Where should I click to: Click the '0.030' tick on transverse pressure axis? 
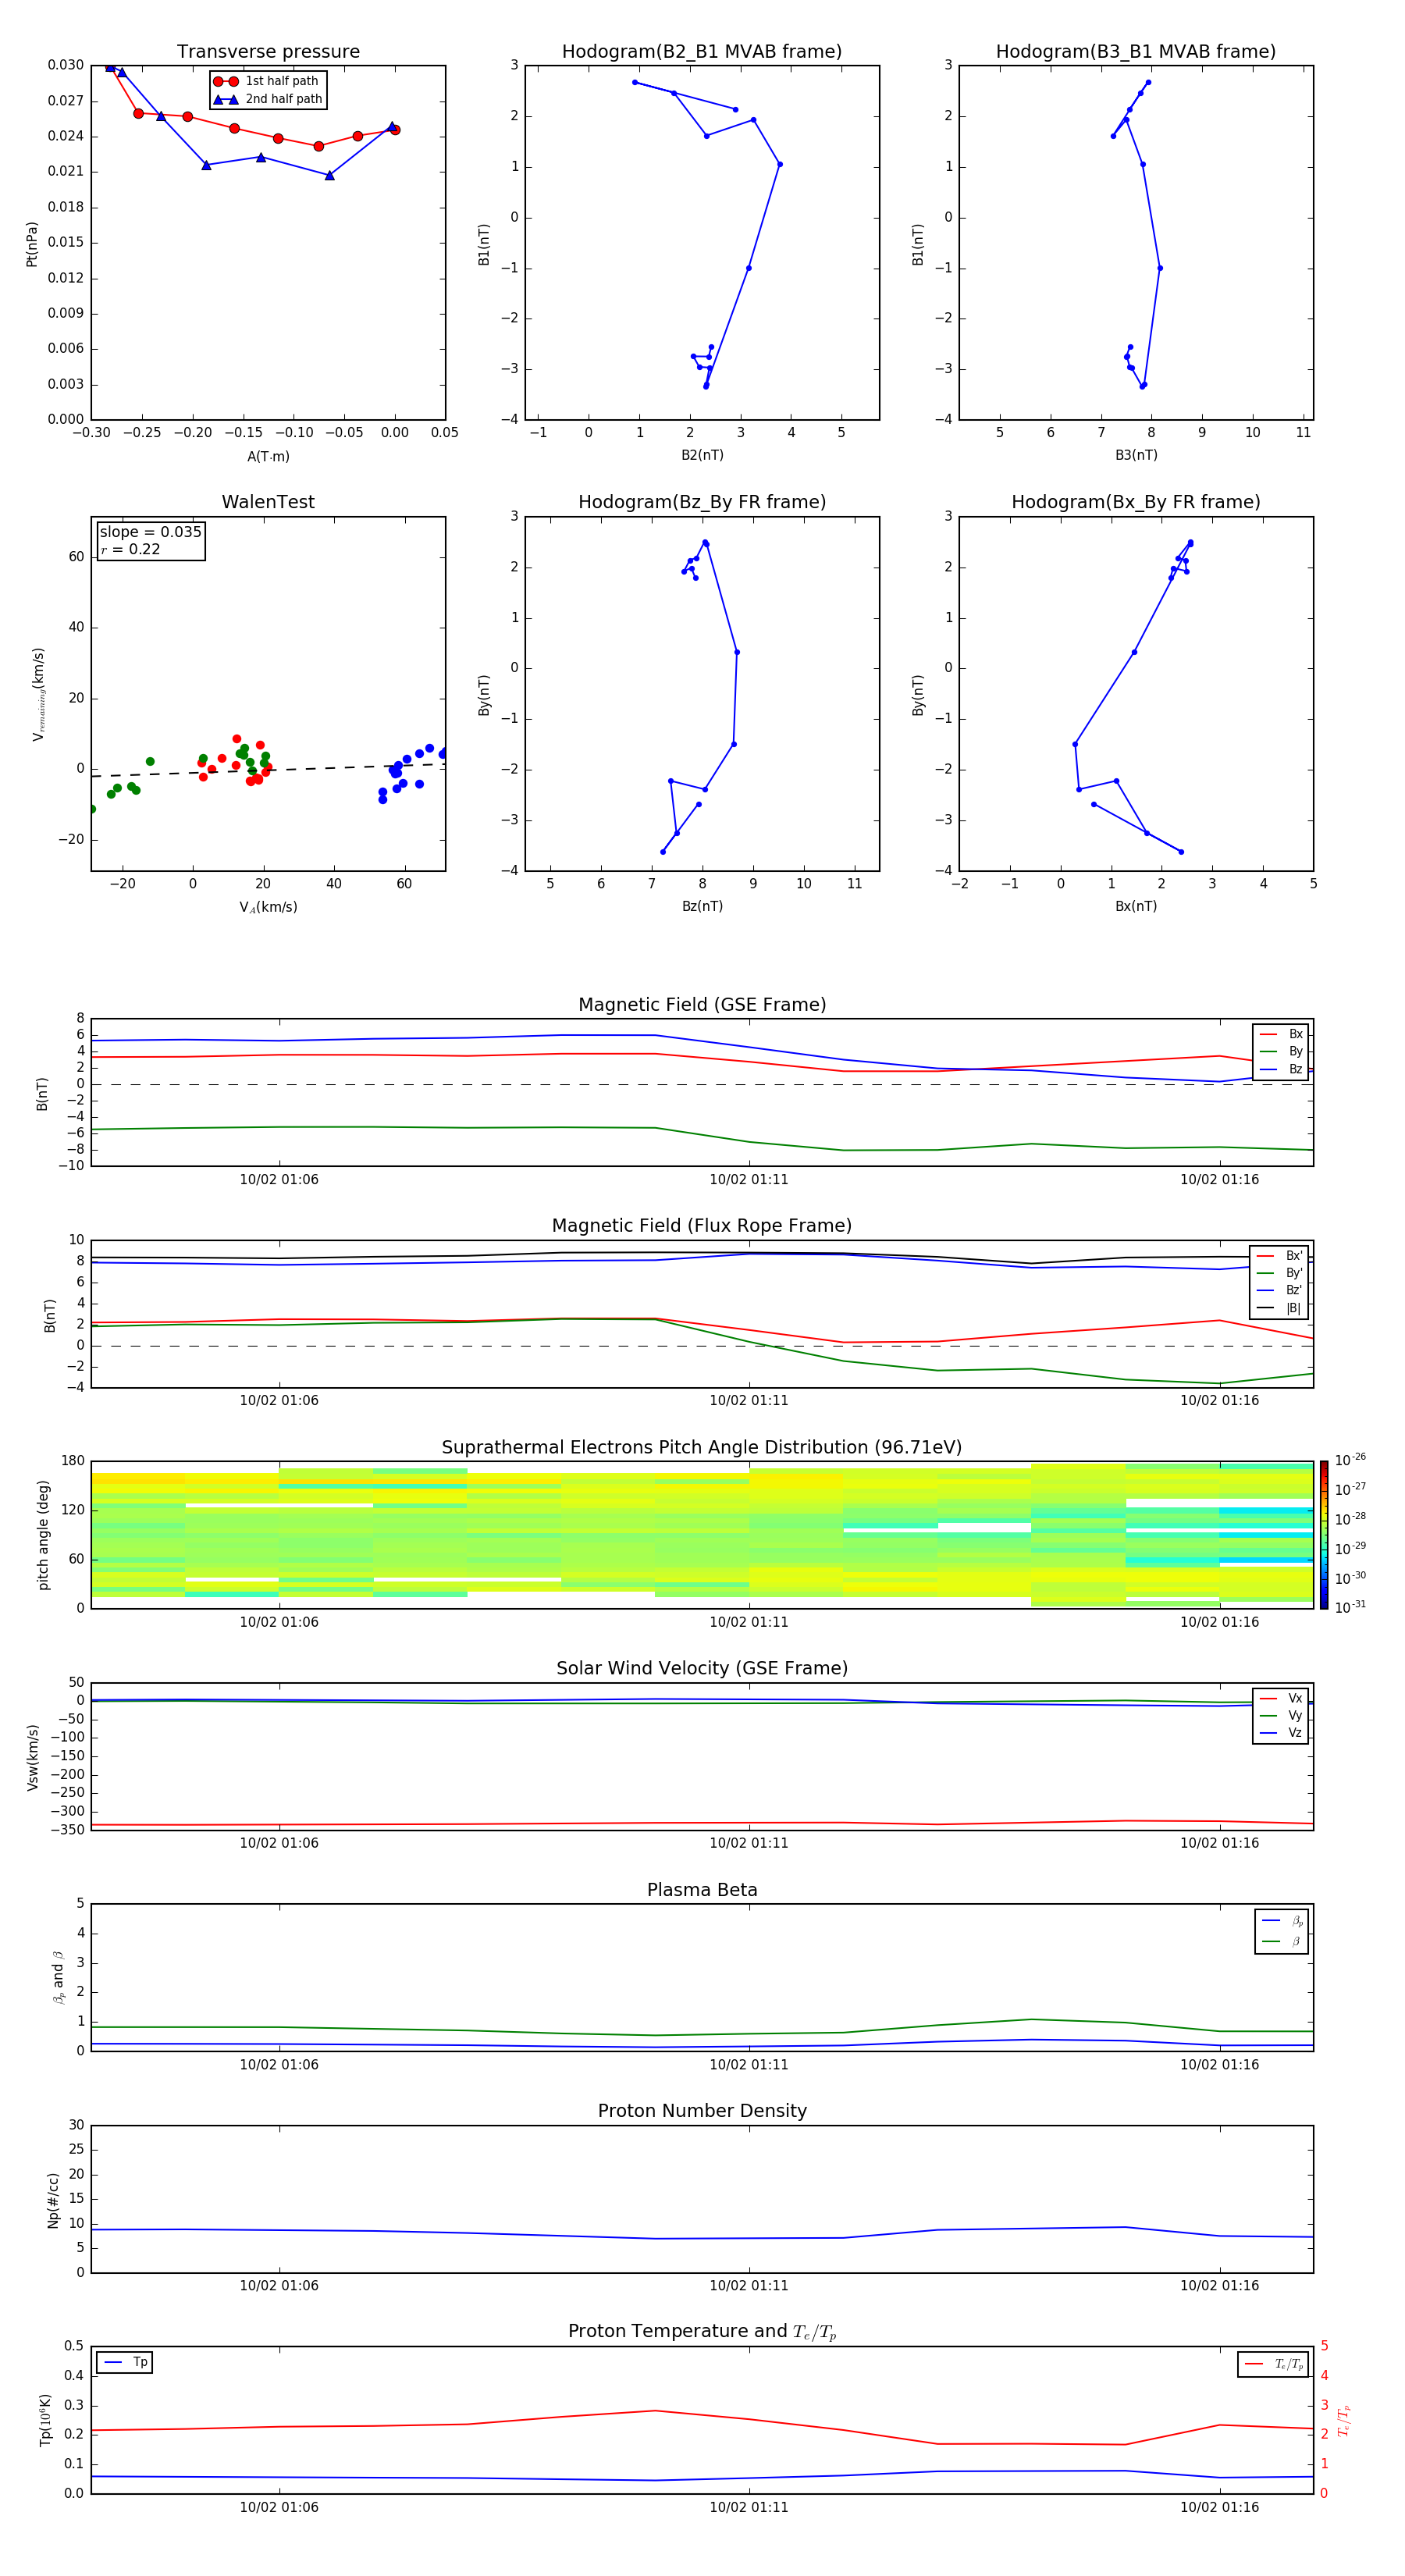pyautogui.click(x=66, y=65)
